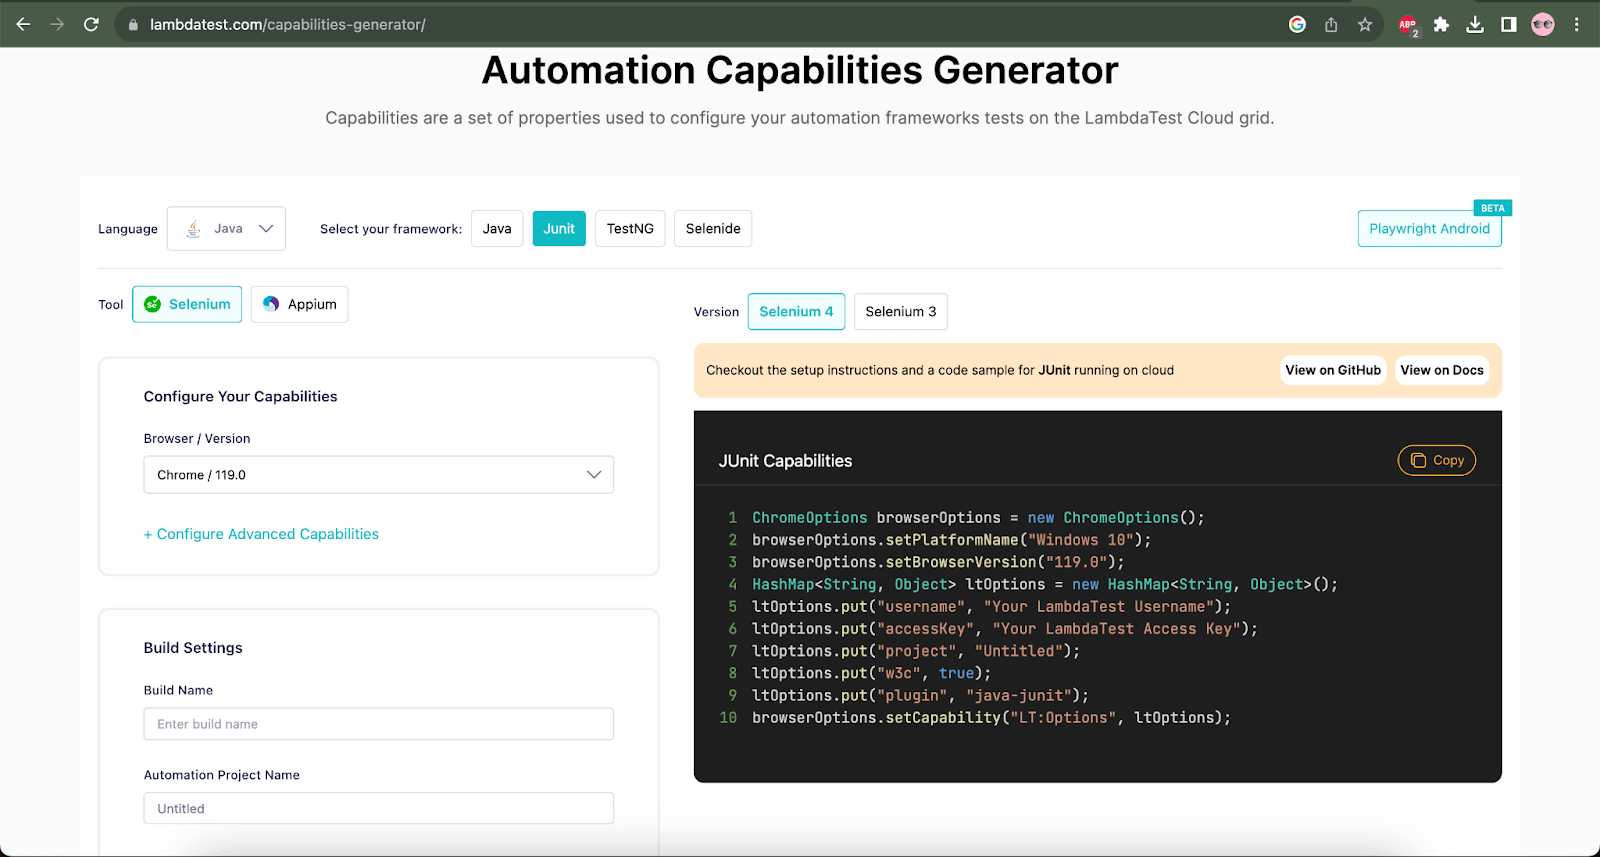
Task: Switch the tool to Appium
Action: (x=299, y=304)
